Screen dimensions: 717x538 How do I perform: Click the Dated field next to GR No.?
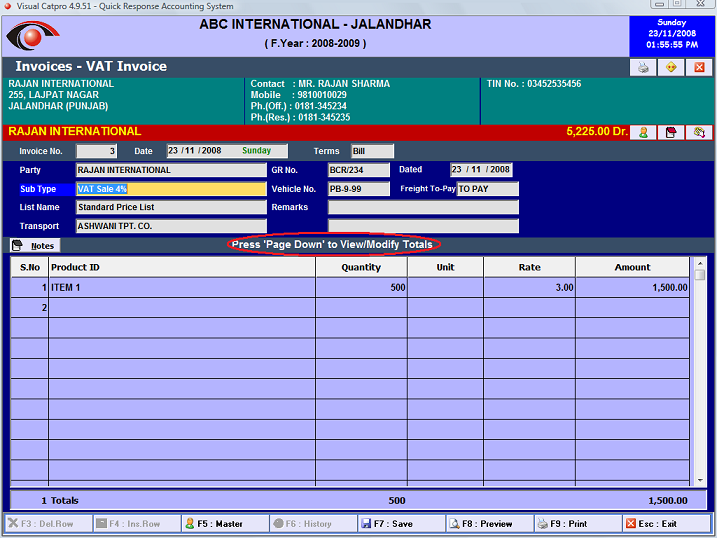tap(481, 170)
